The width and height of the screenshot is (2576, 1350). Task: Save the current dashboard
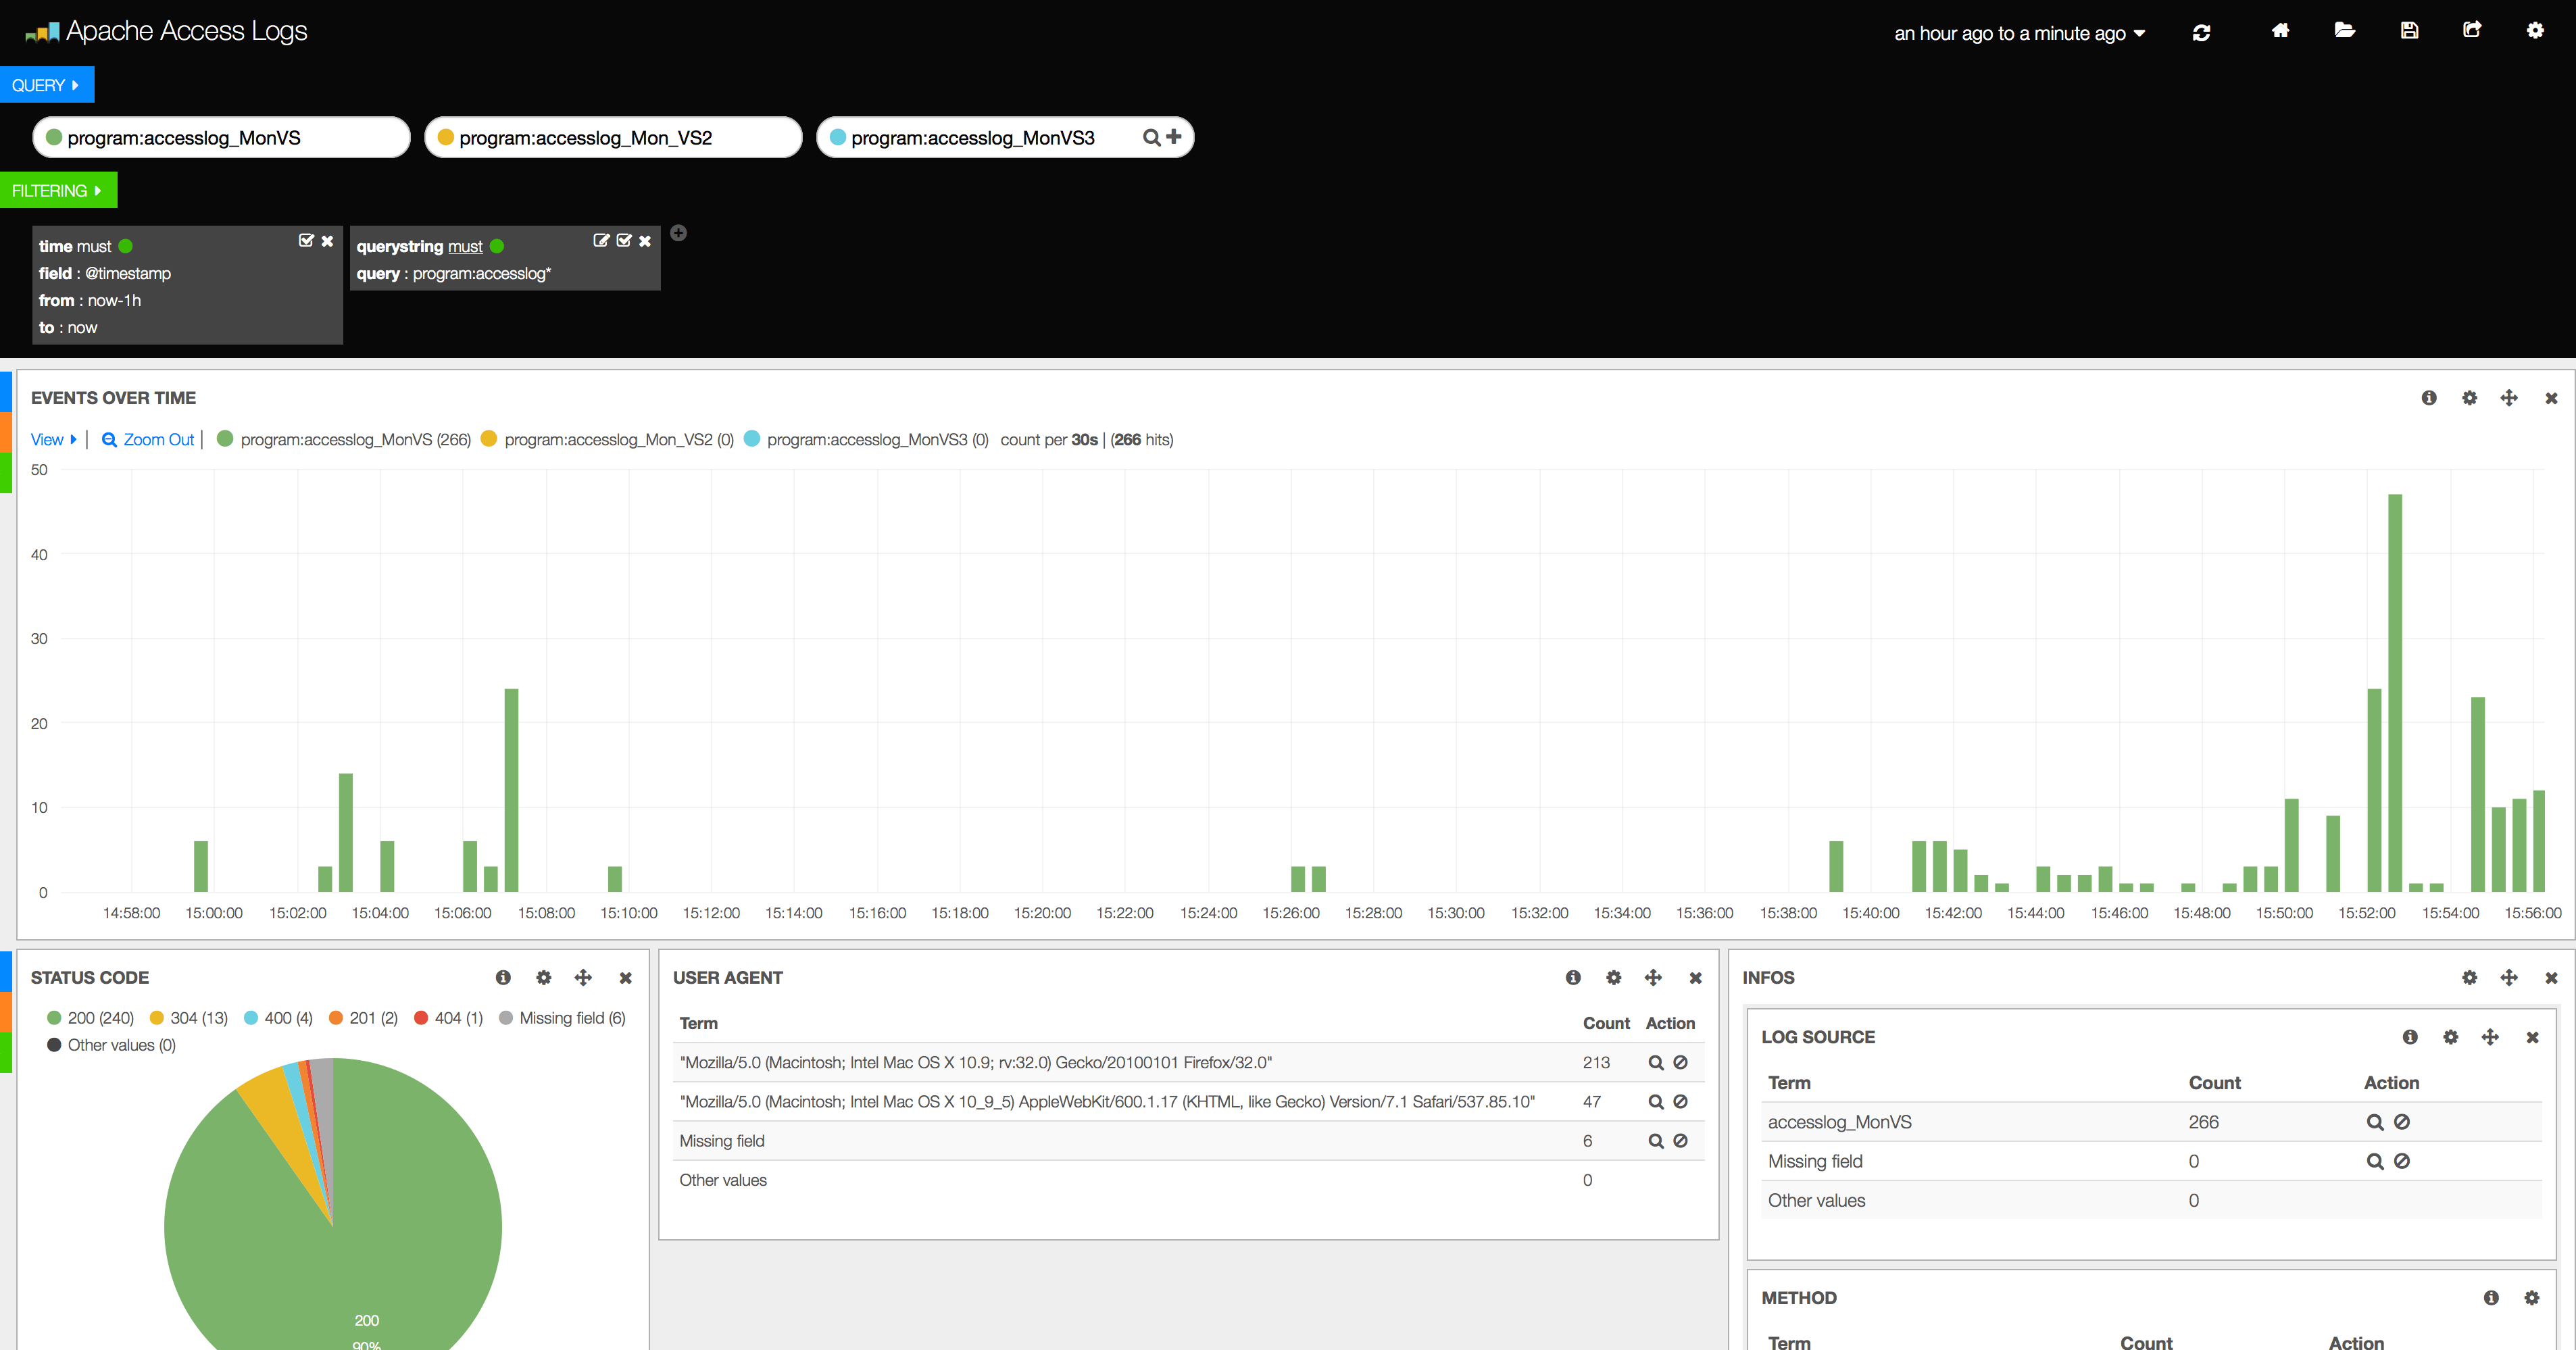tap(2409, 31)
